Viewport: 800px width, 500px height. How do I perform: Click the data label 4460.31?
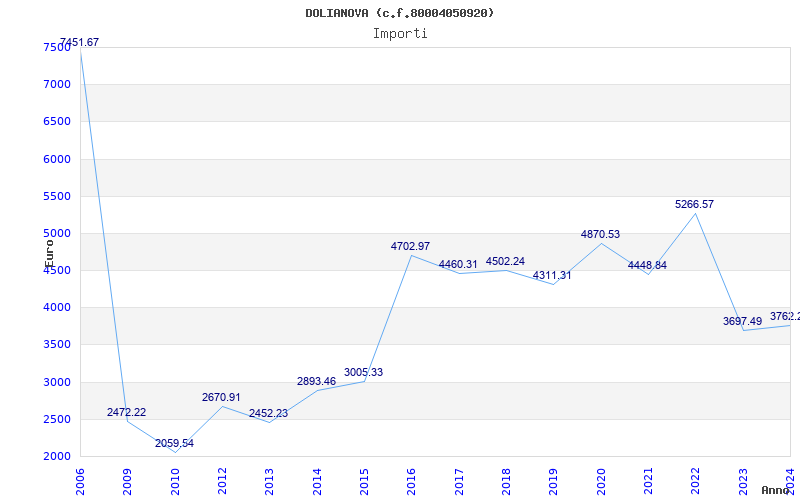[458, 264]
